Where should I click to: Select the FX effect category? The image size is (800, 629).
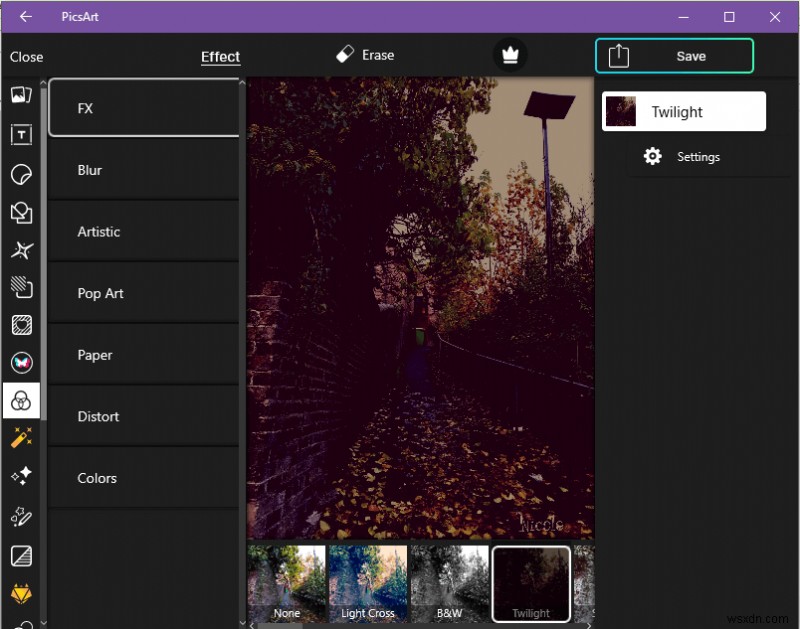pos(144,108)
